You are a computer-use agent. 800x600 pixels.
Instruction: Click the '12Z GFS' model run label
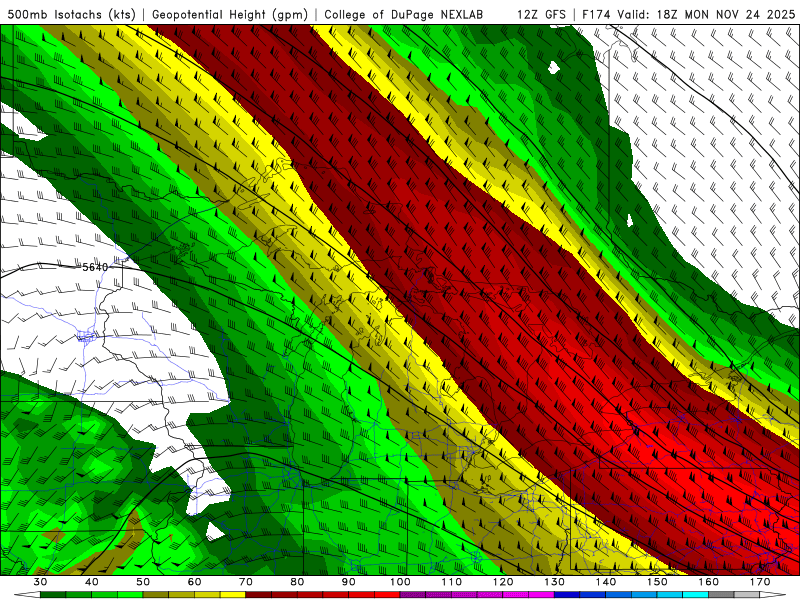541,14
